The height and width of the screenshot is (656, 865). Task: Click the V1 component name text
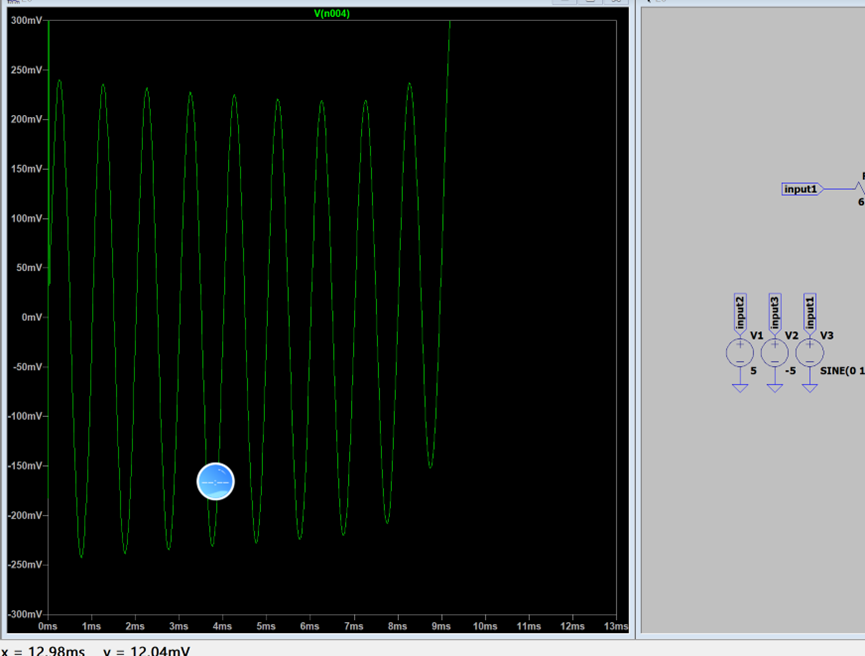click(757, 335)
